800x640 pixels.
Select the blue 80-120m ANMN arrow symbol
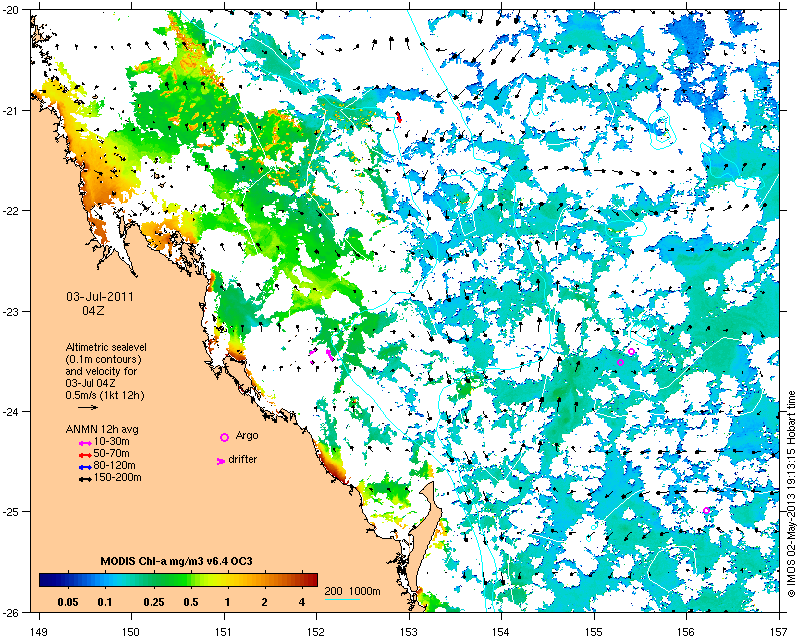[85, 467]
